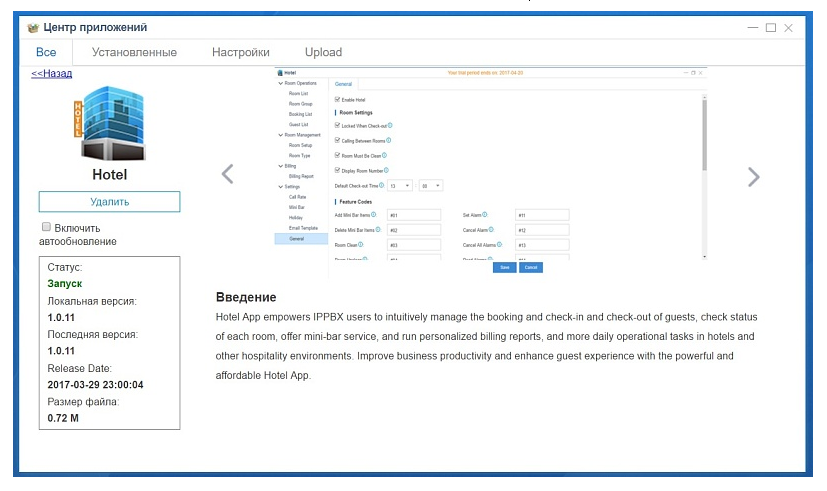The image size is (827, 491).
Task: Toggle the Room Must Be Clean checkbox
Action: click(x=337, y=156)
